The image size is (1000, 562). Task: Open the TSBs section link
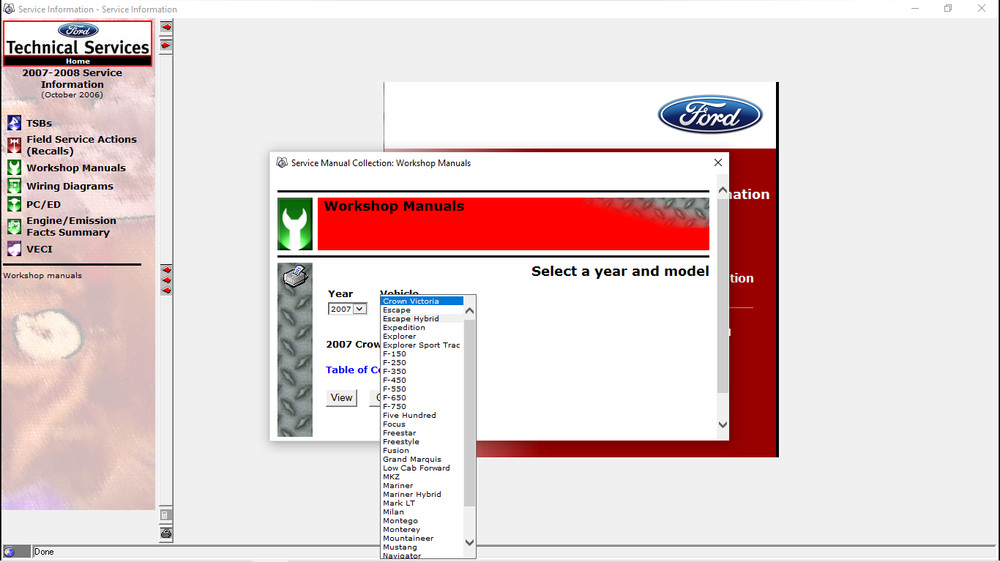(x=39, y=123)
